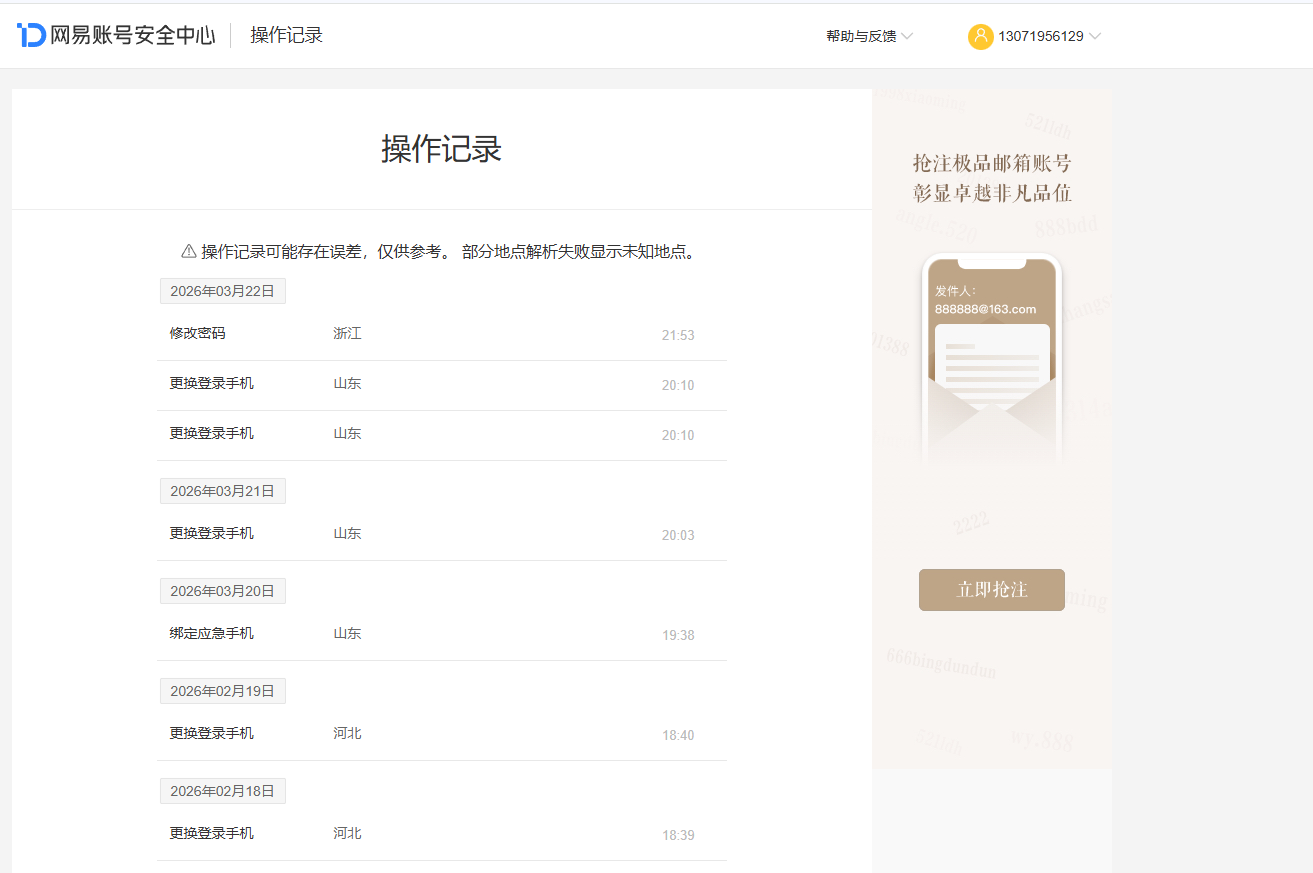Click the yellow user avatar icon

tap(980, 36)
